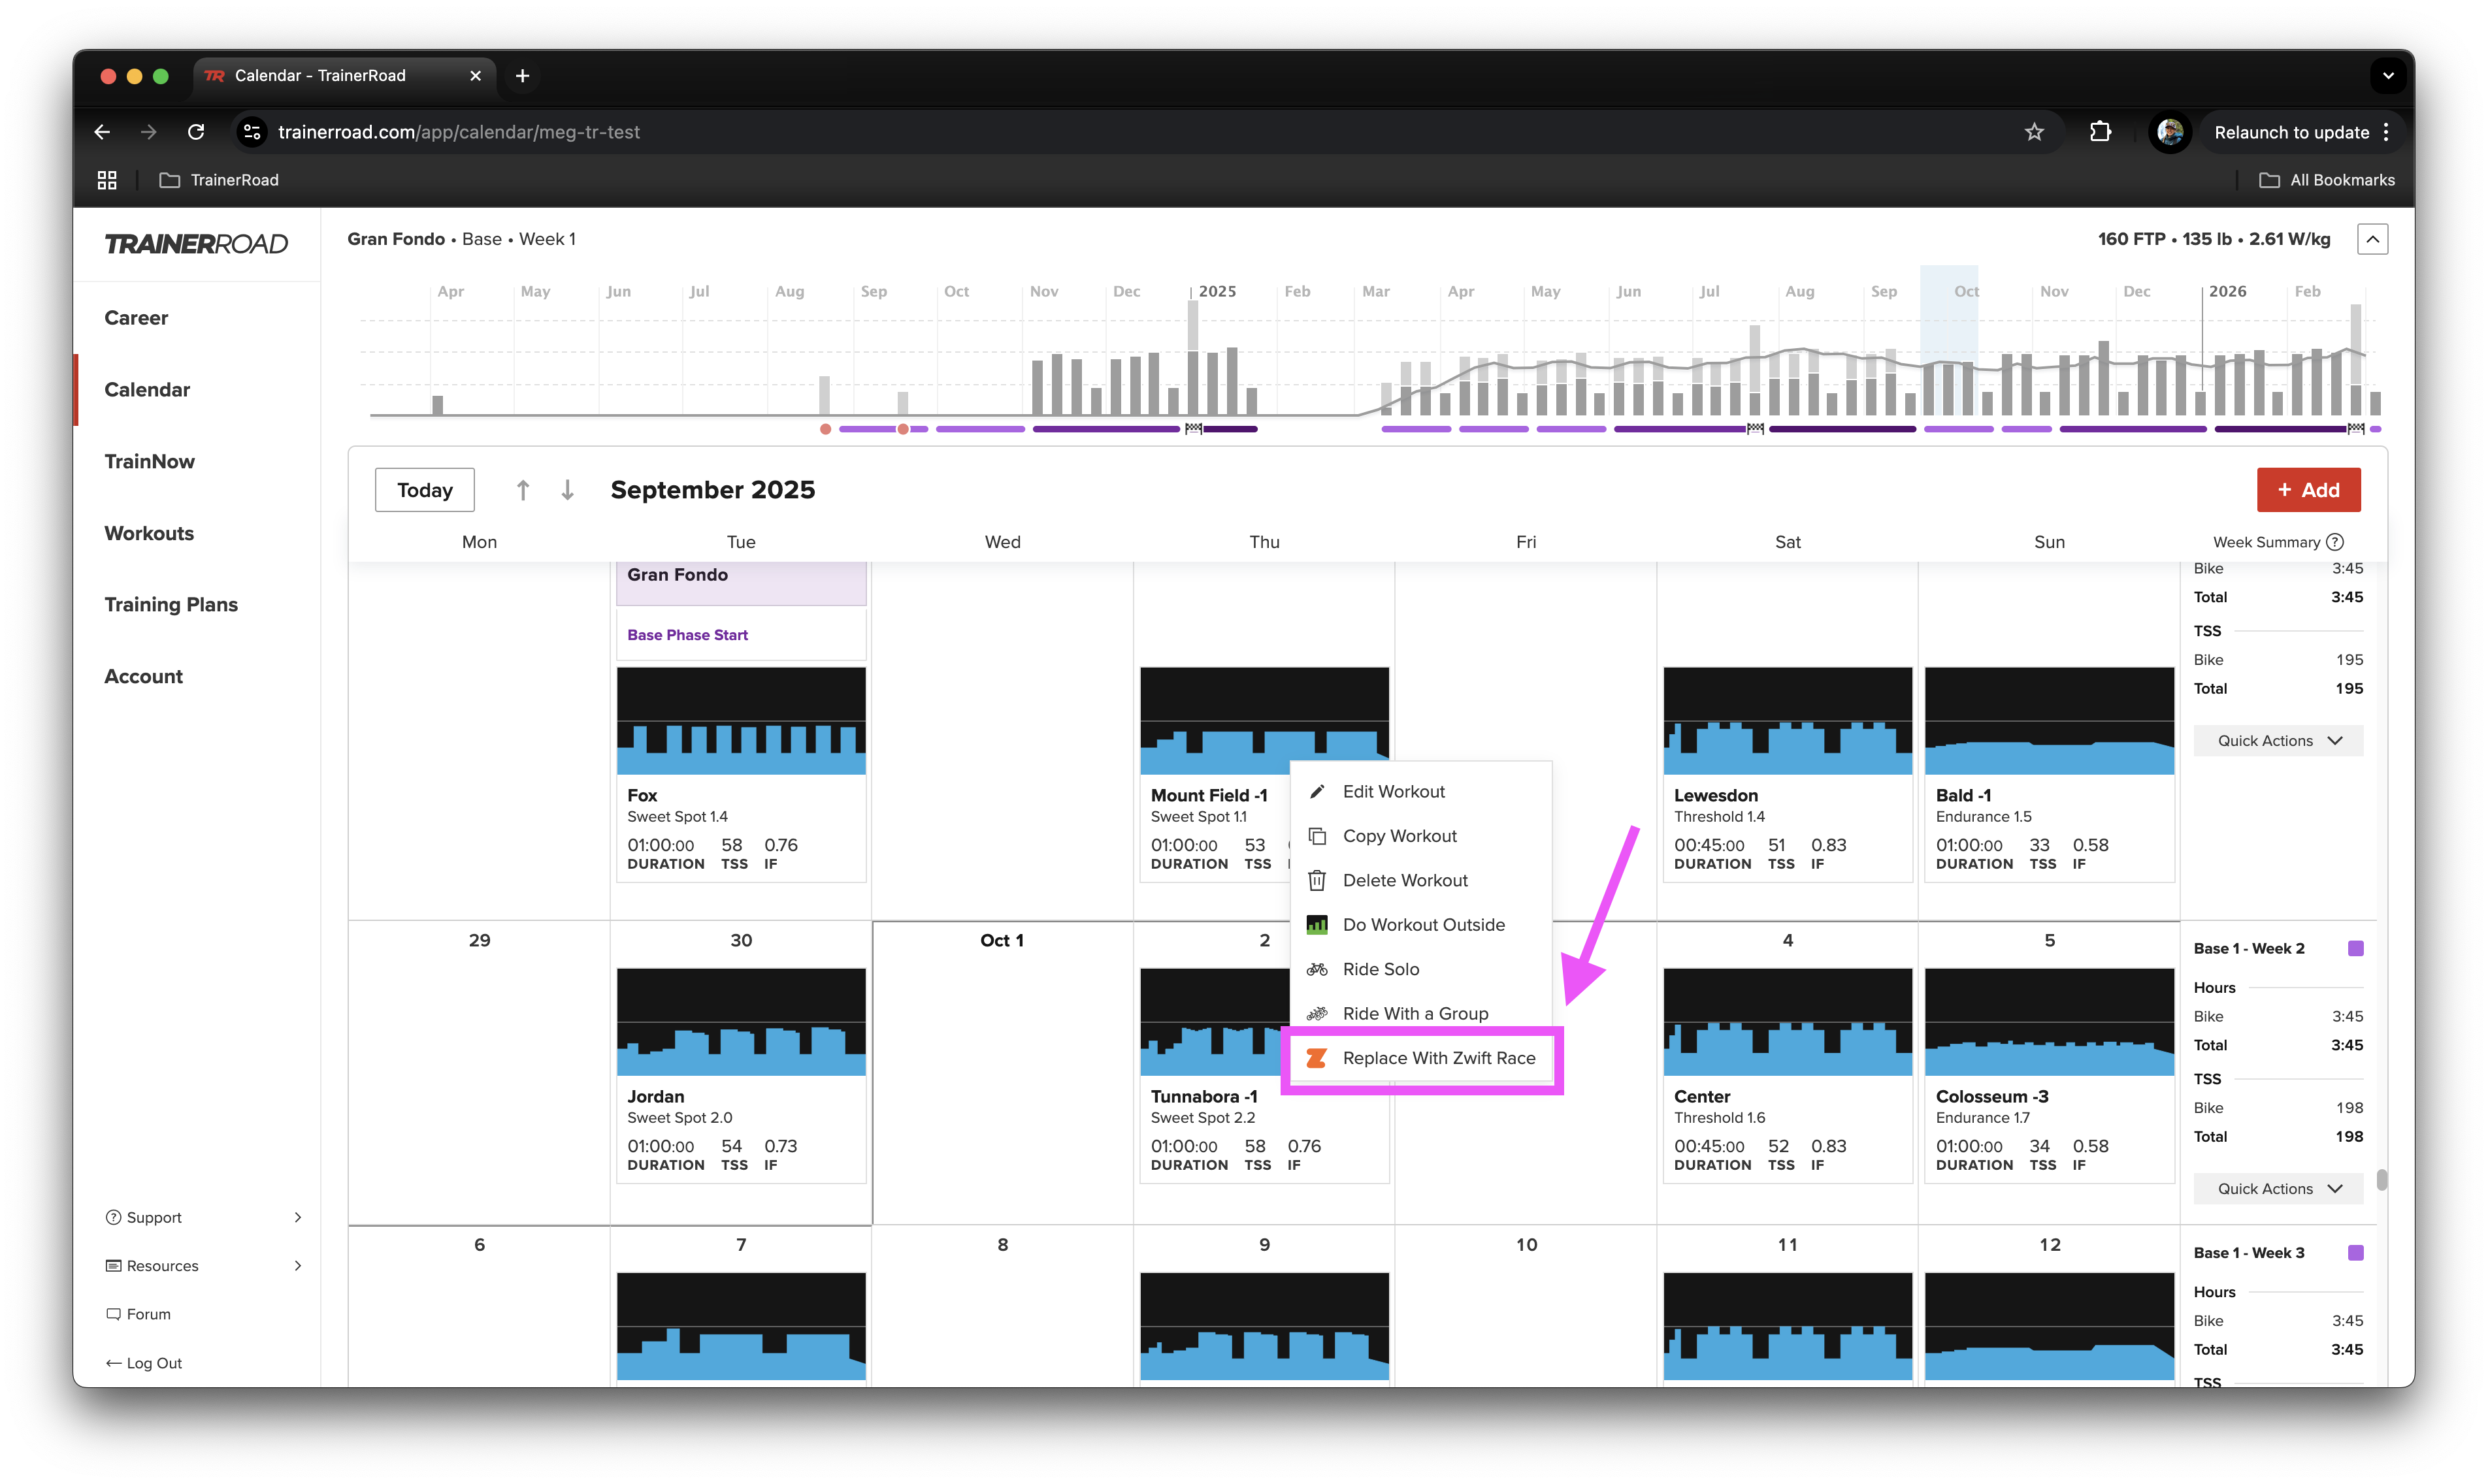Click Log Out
Viewport: 2488px width, 1484px height.
point(144,1363)
